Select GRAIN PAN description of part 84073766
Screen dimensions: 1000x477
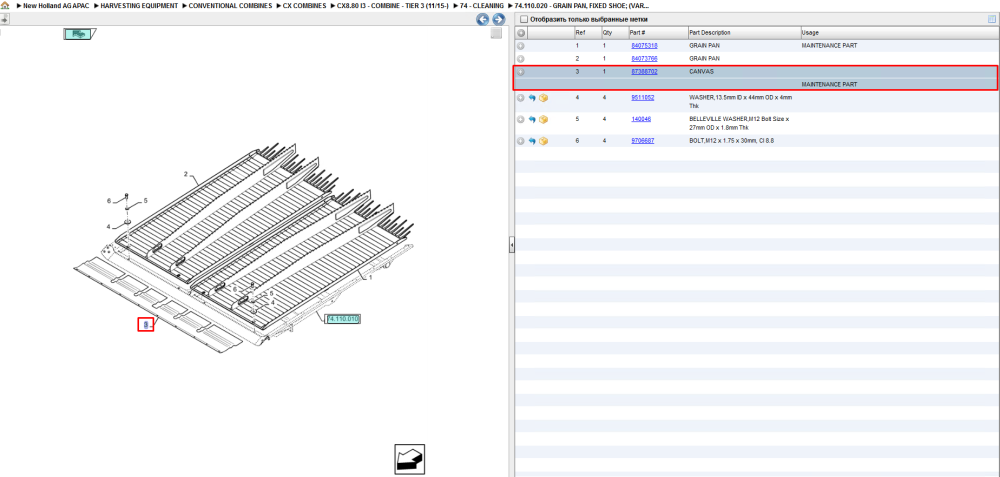(705, 59)
